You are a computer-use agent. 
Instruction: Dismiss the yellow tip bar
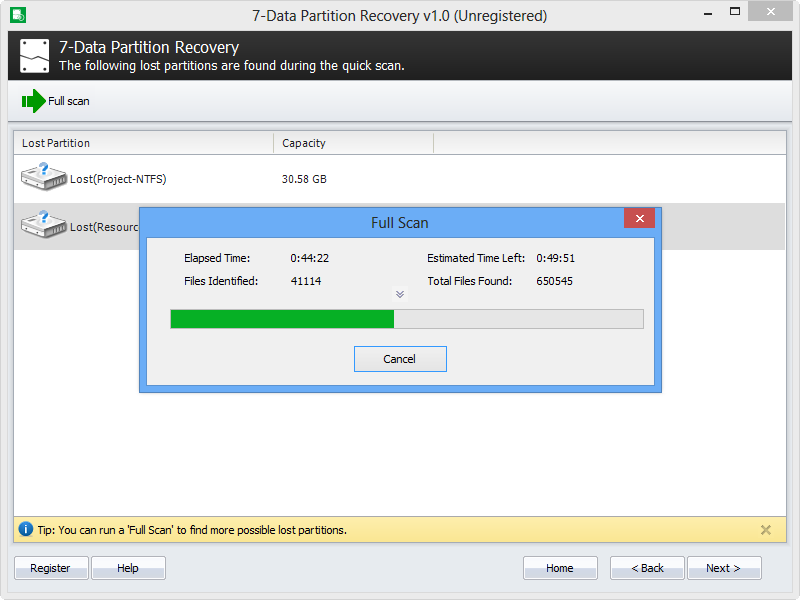pyautogui.click(x=766, y=530)
